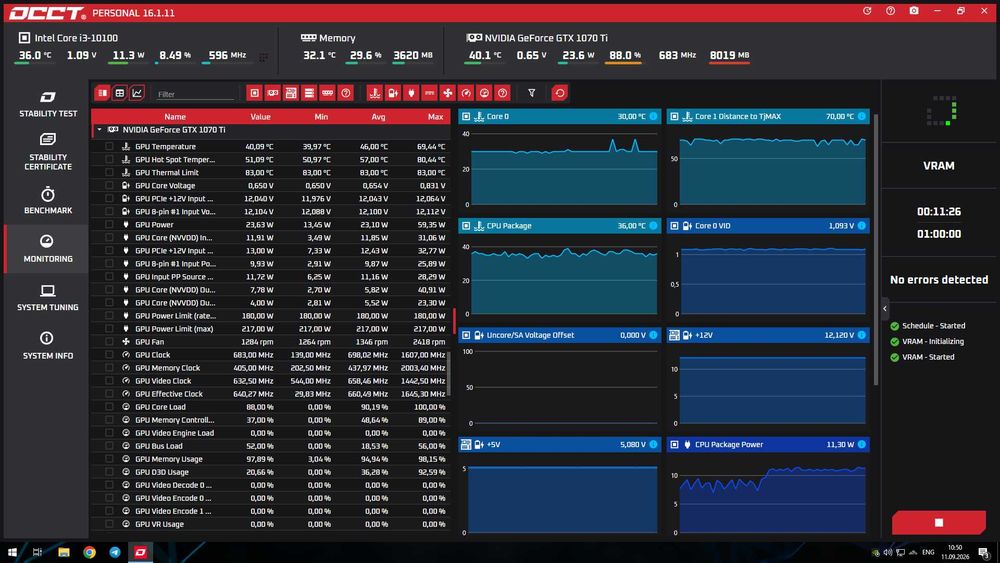Viewport: 1000px width, 563px height.
Task: Stop the running VRAM test
Action: point(939,522)
